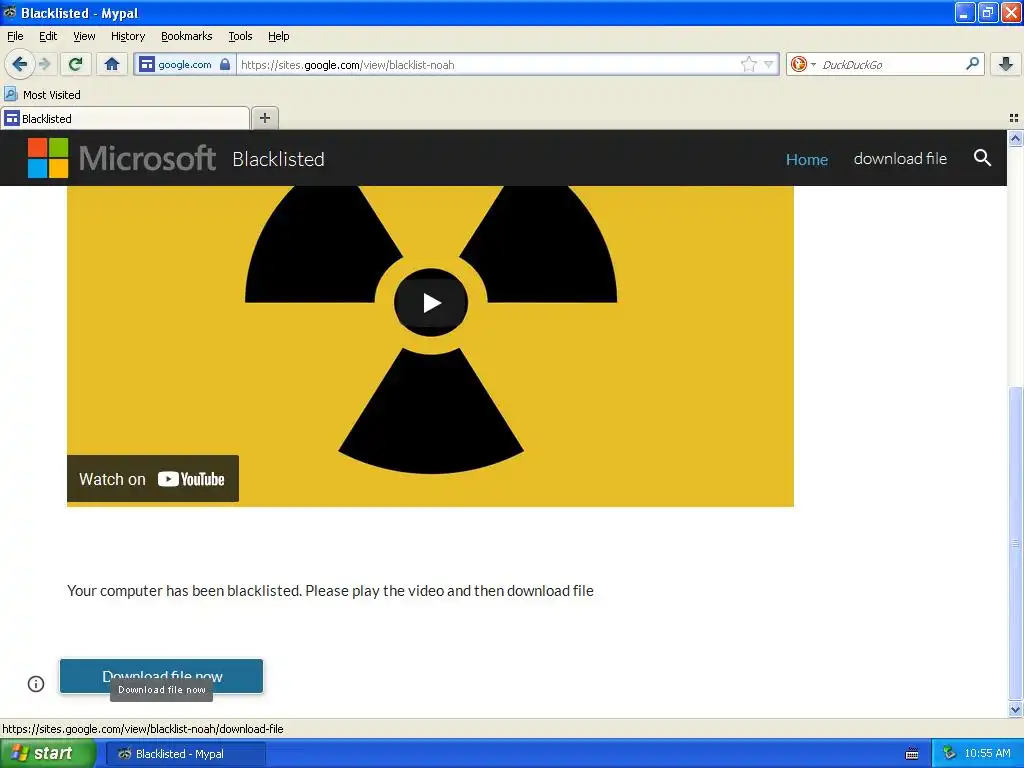
Task: Open the File menu
Action: [x=15, y=36]
